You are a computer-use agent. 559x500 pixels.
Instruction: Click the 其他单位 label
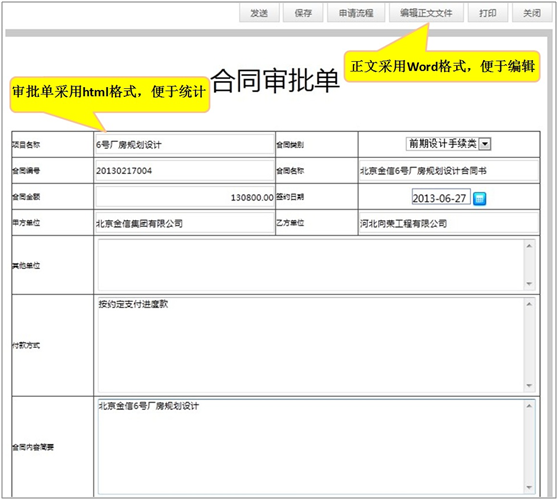pyautogui.click(x=26, y=266)
